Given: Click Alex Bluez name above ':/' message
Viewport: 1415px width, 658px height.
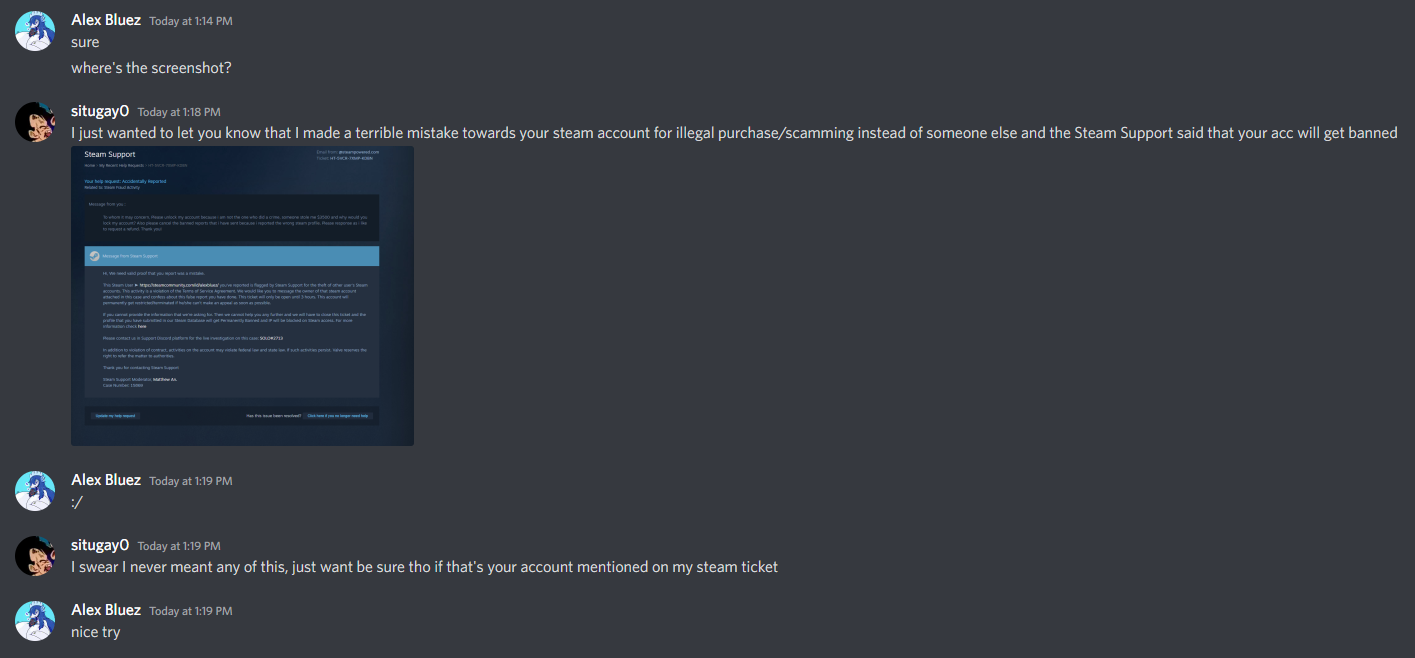Looking at the screenshot, I should pyautogui.click(x=106, y=480).
